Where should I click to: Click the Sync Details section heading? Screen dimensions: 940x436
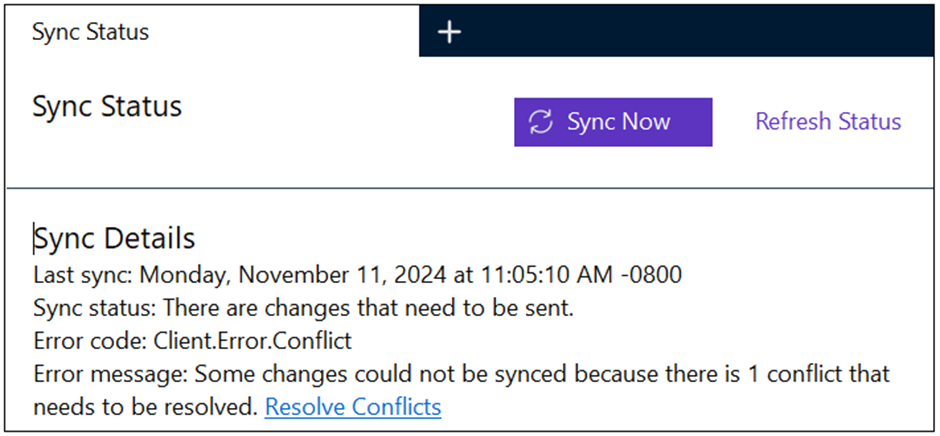[115, 239]
